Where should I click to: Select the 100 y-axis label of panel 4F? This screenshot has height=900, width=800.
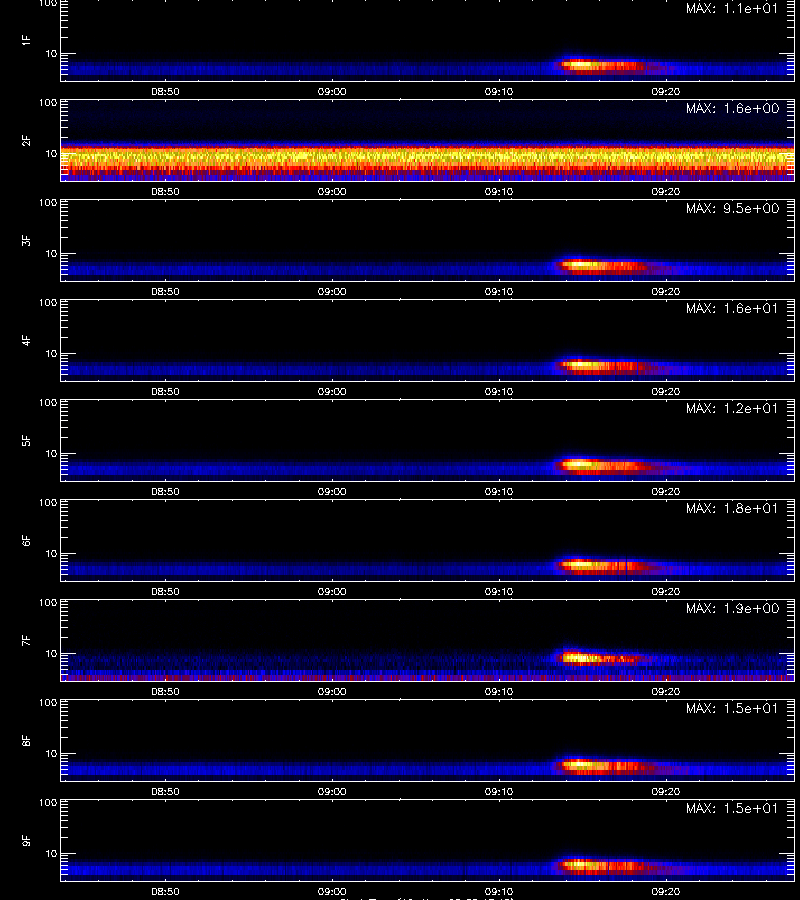[48, 302]
